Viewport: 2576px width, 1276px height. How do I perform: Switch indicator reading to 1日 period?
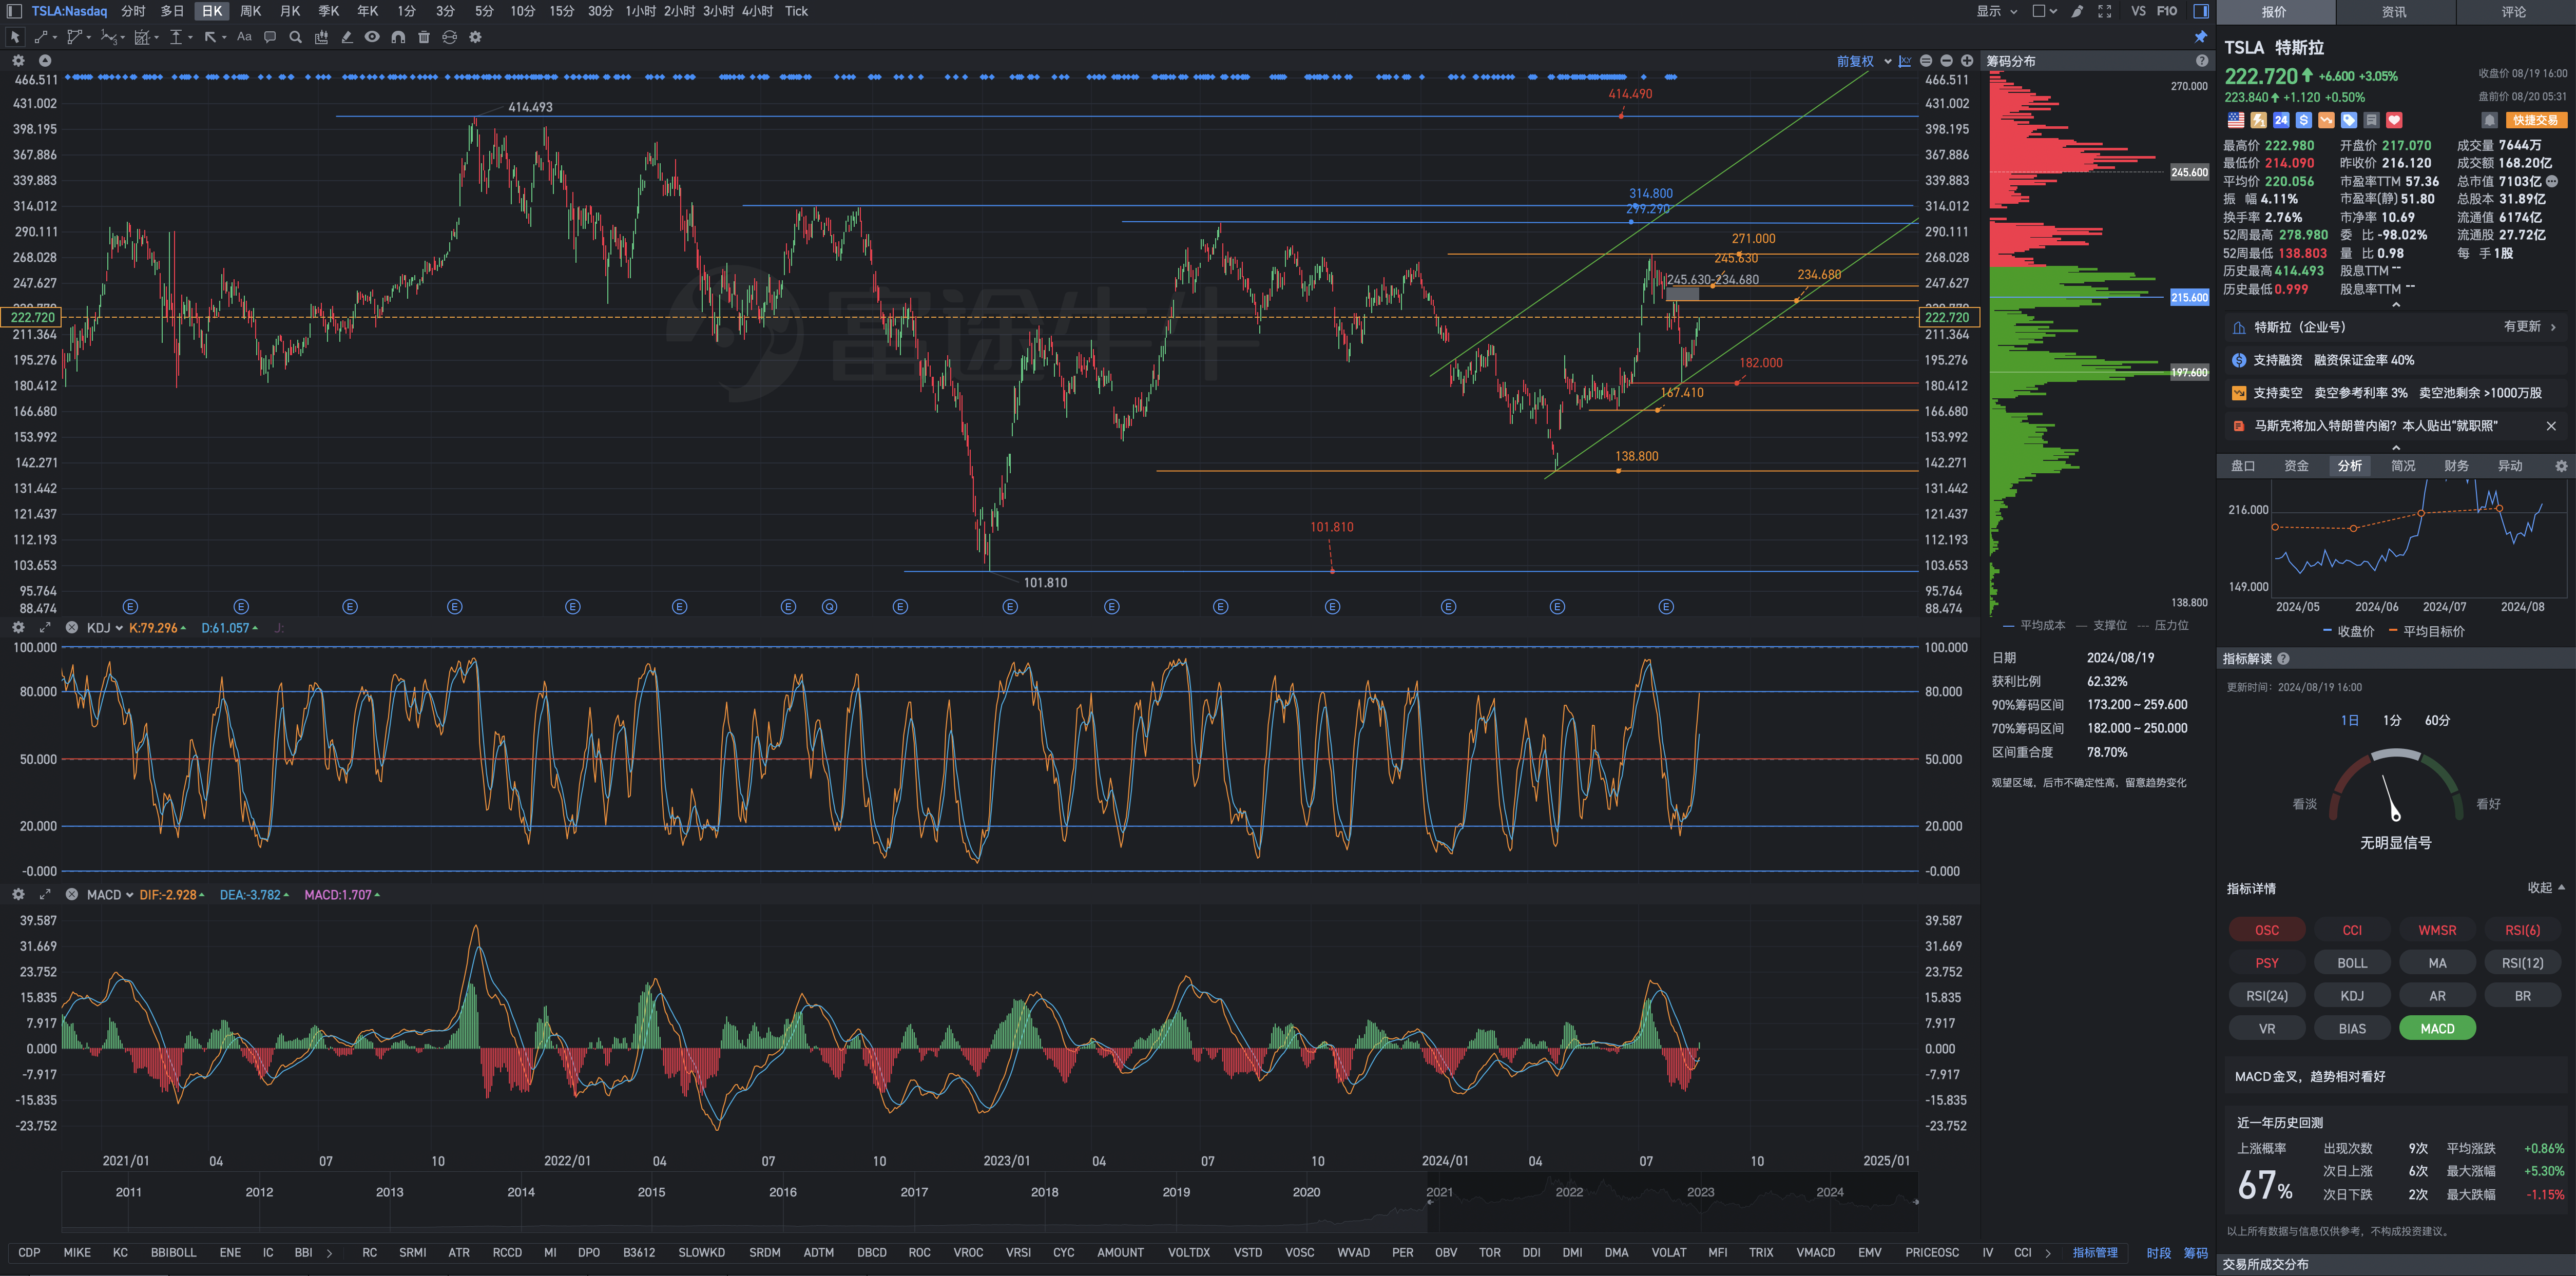2349,720
